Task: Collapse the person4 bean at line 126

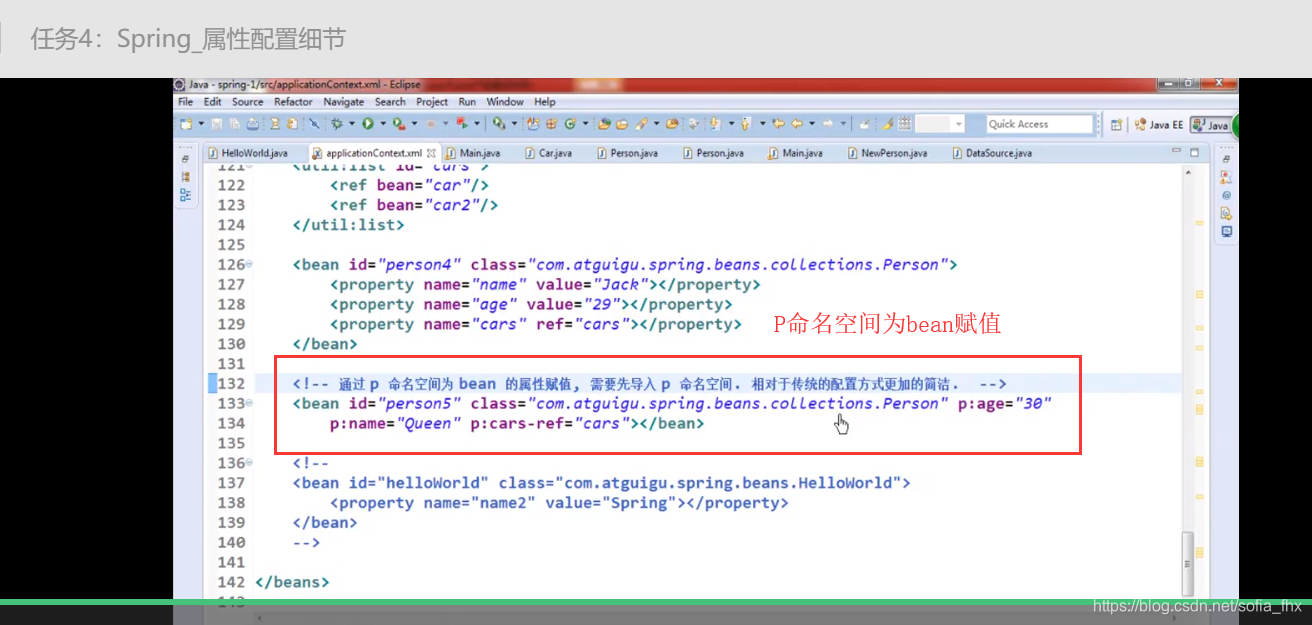Action: [x=249, y=264]
